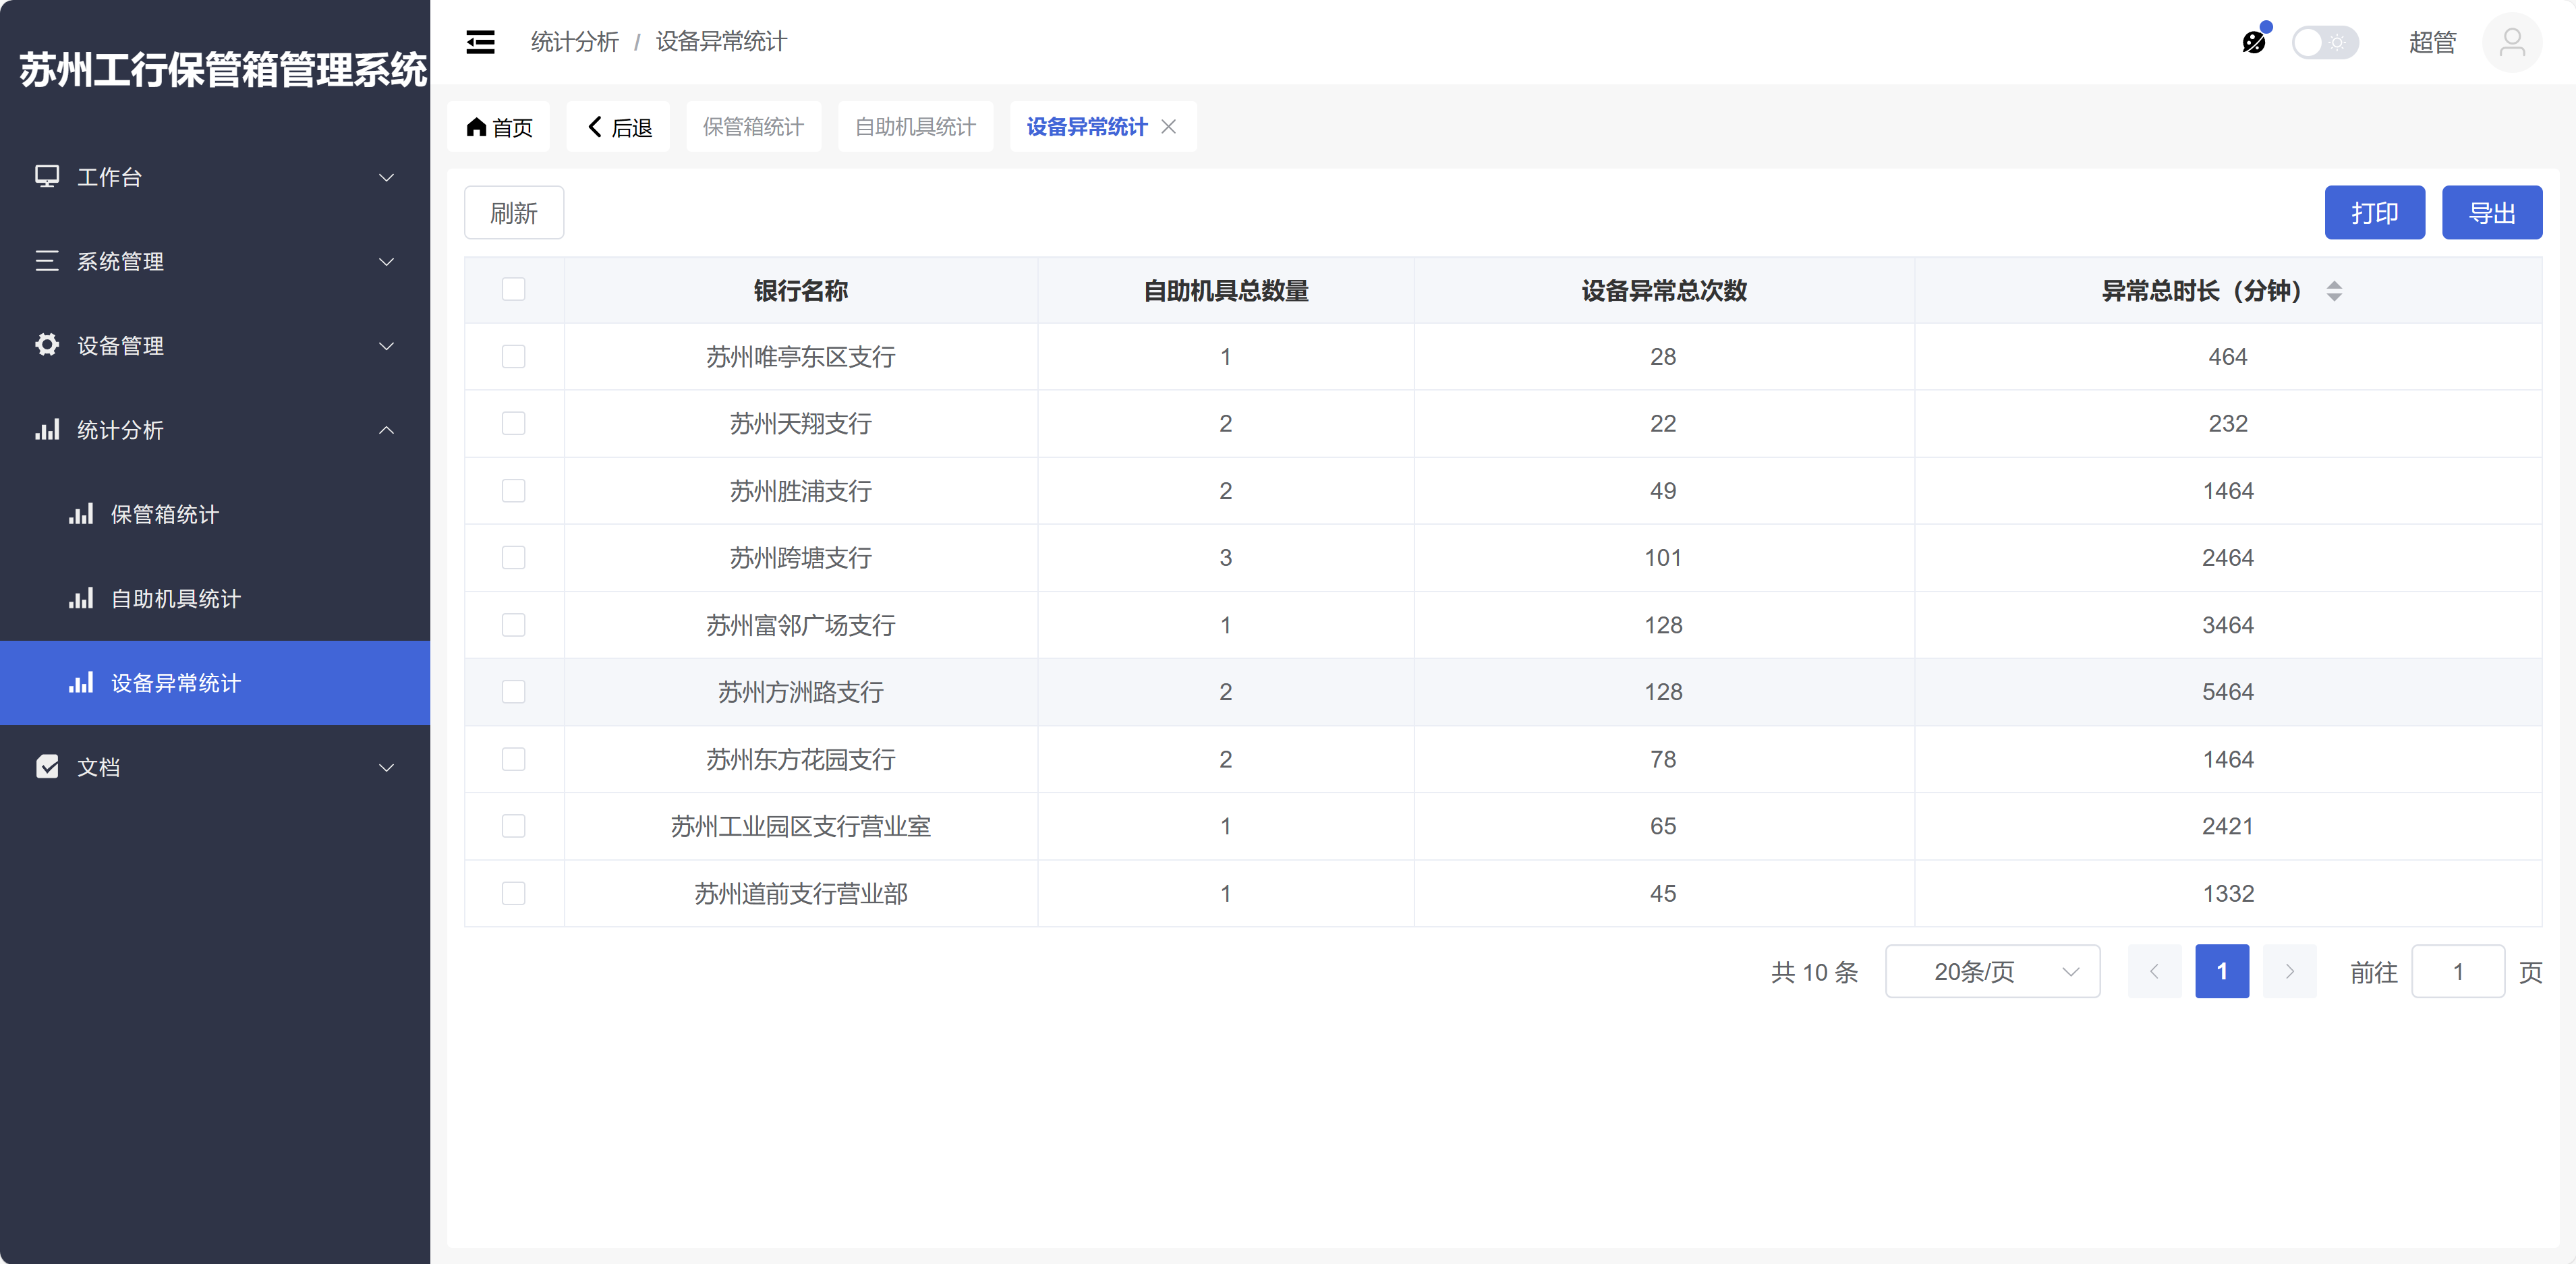
Task: Click the notification icon with blue dot
Action: coord(2253,42)
